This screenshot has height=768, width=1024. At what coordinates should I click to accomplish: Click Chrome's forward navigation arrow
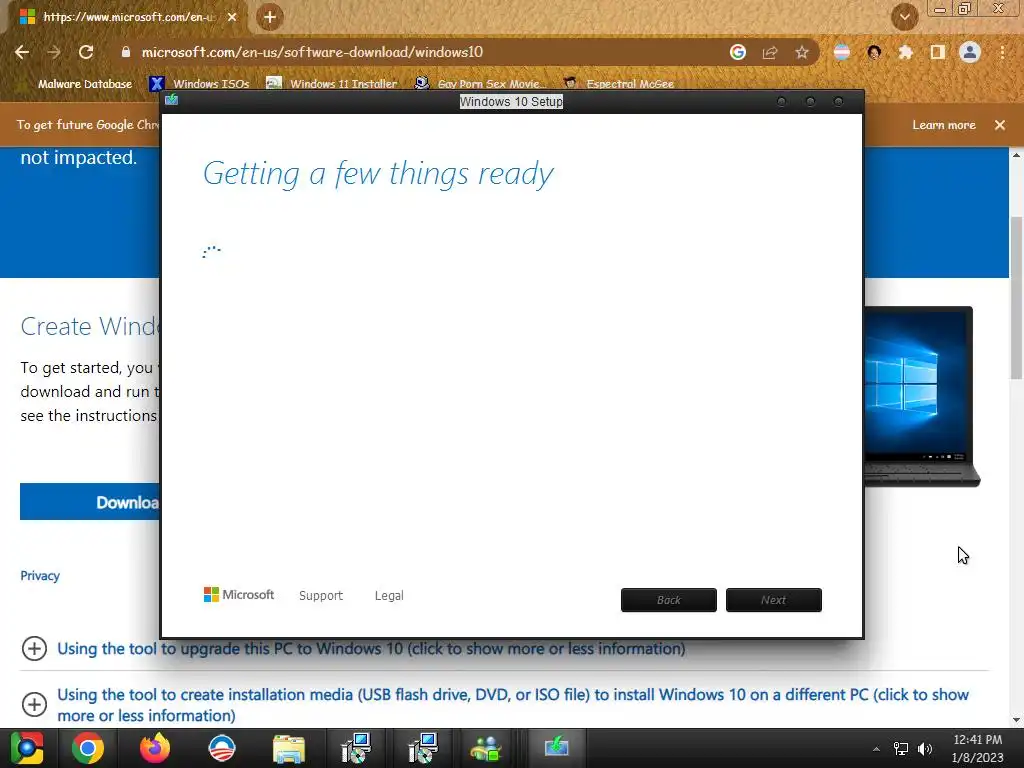pyautogui.click(x=54, y=52)
